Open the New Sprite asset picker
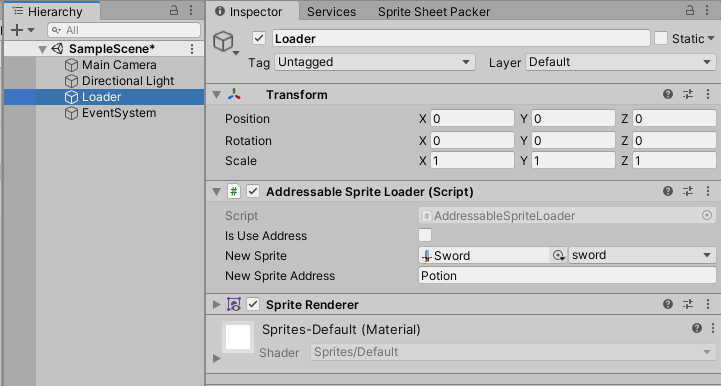Screen dimensions: 721x386 click(559, 255)
